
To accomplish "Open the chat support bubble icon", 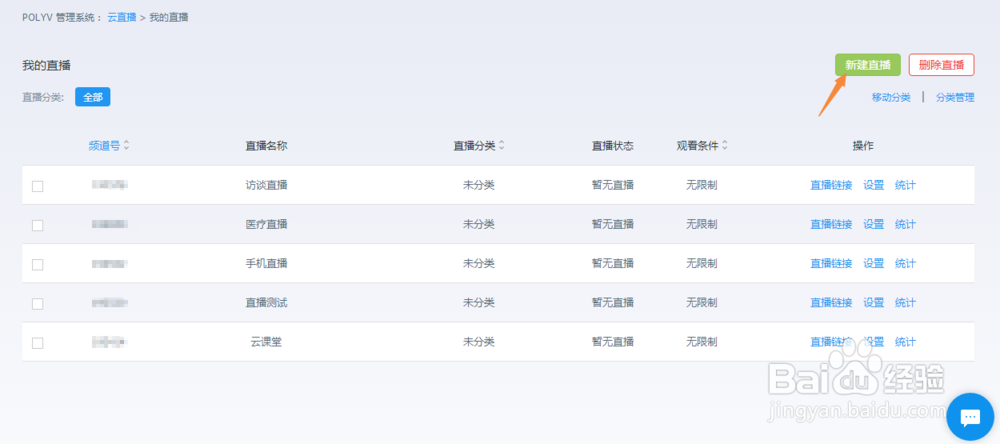I will pyautogui.click(x=970, y=418).
